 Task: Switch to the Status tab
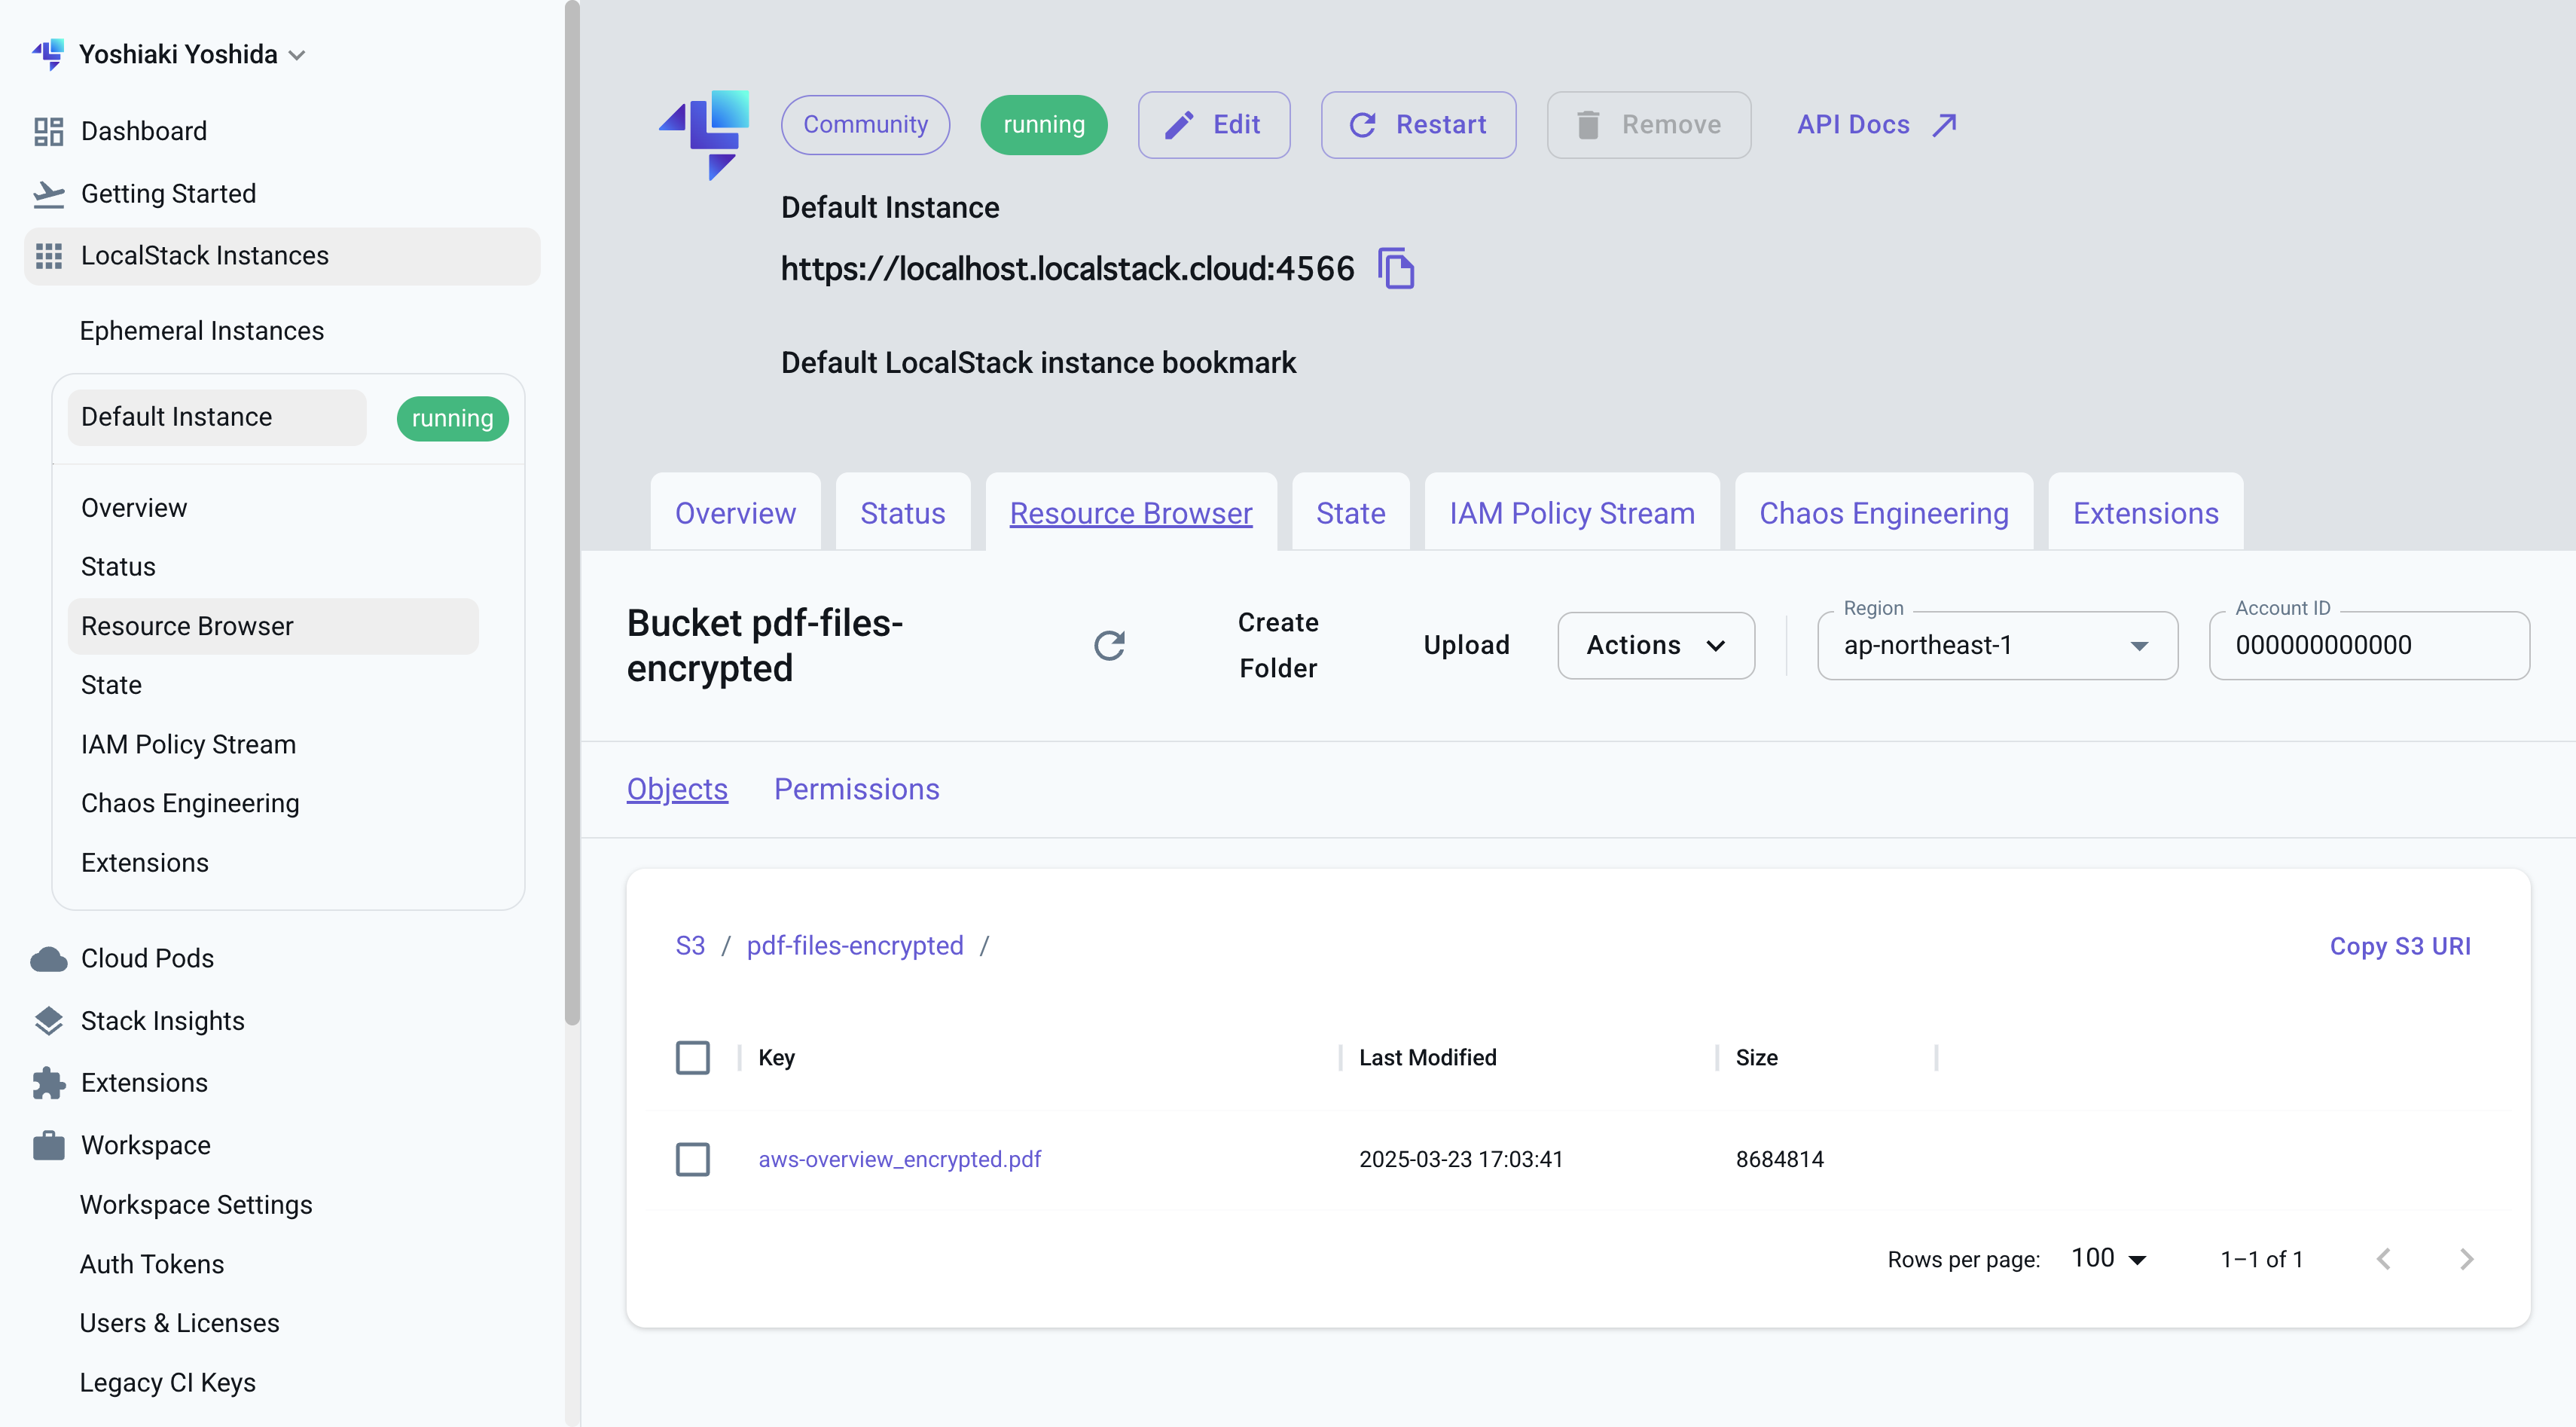coord(902,513)
